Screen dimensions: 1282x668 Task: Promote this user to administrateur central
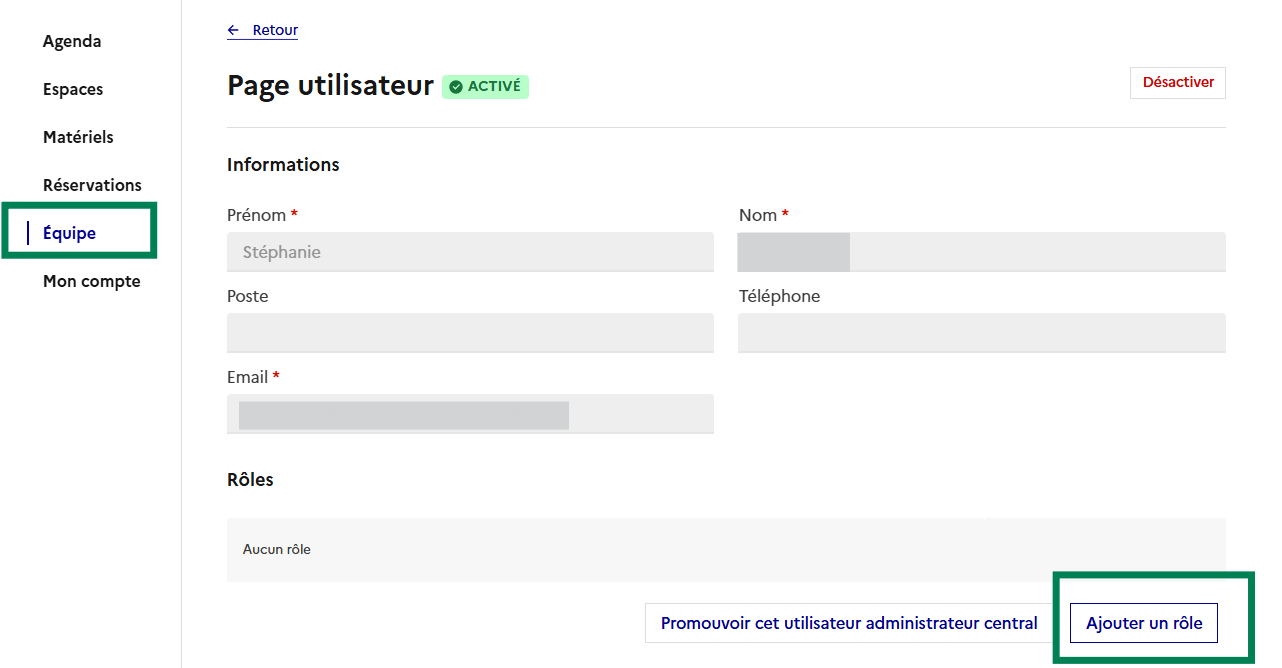[x=849, y=623]
